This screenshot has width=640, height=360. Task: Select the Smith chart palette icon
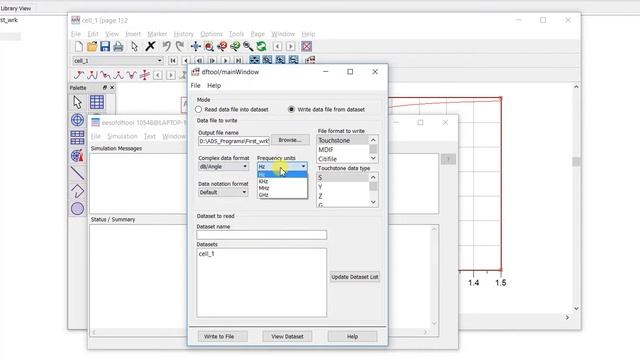(77, 156)
